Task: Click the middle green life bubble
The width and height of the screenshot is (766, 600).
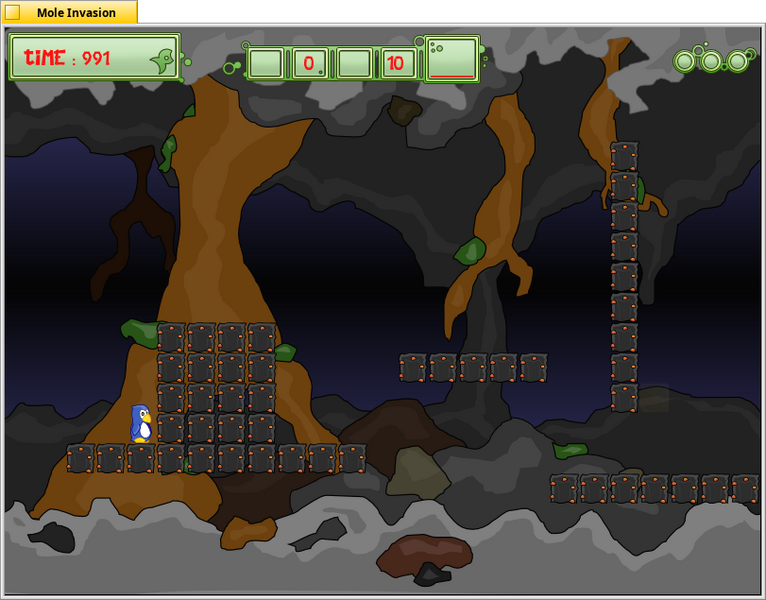Action: [711, 62]
